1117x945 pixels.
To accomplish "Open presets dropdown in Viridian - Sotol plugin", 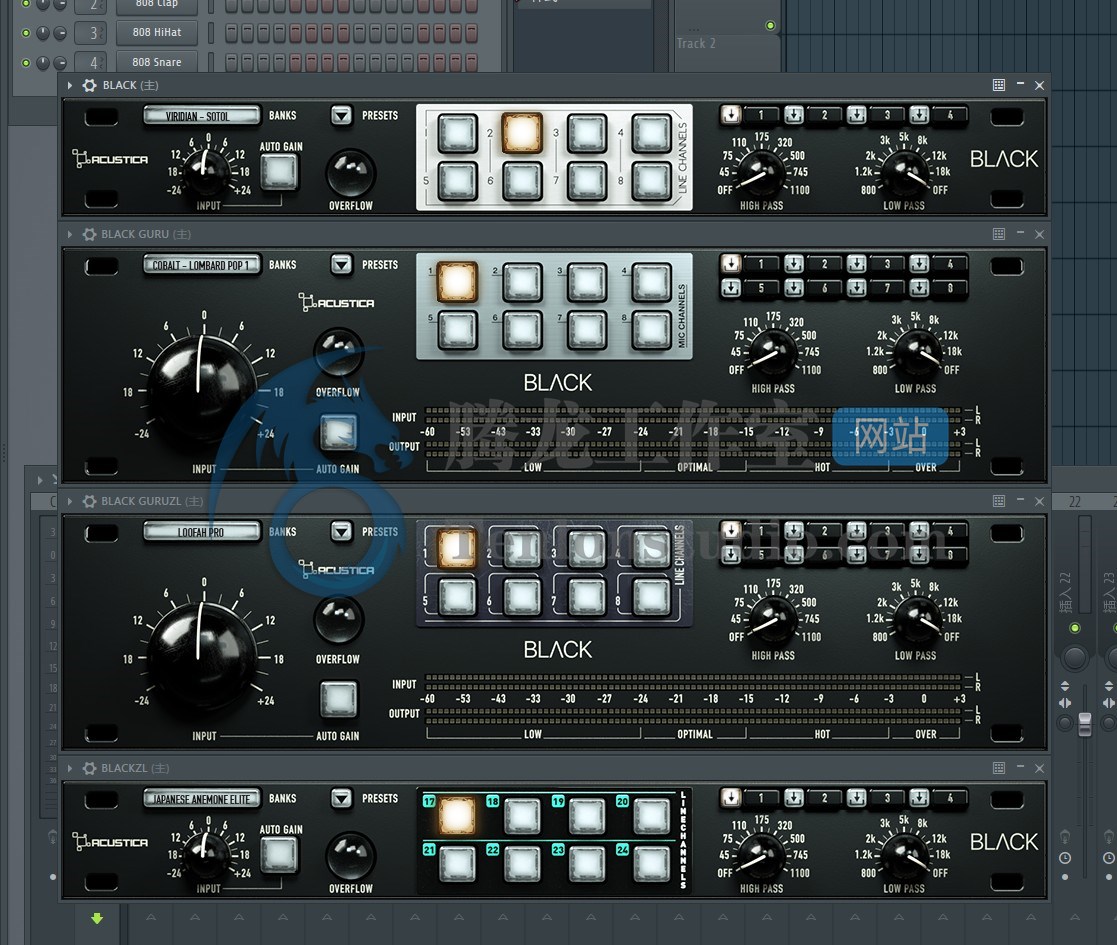I will 341,115.
